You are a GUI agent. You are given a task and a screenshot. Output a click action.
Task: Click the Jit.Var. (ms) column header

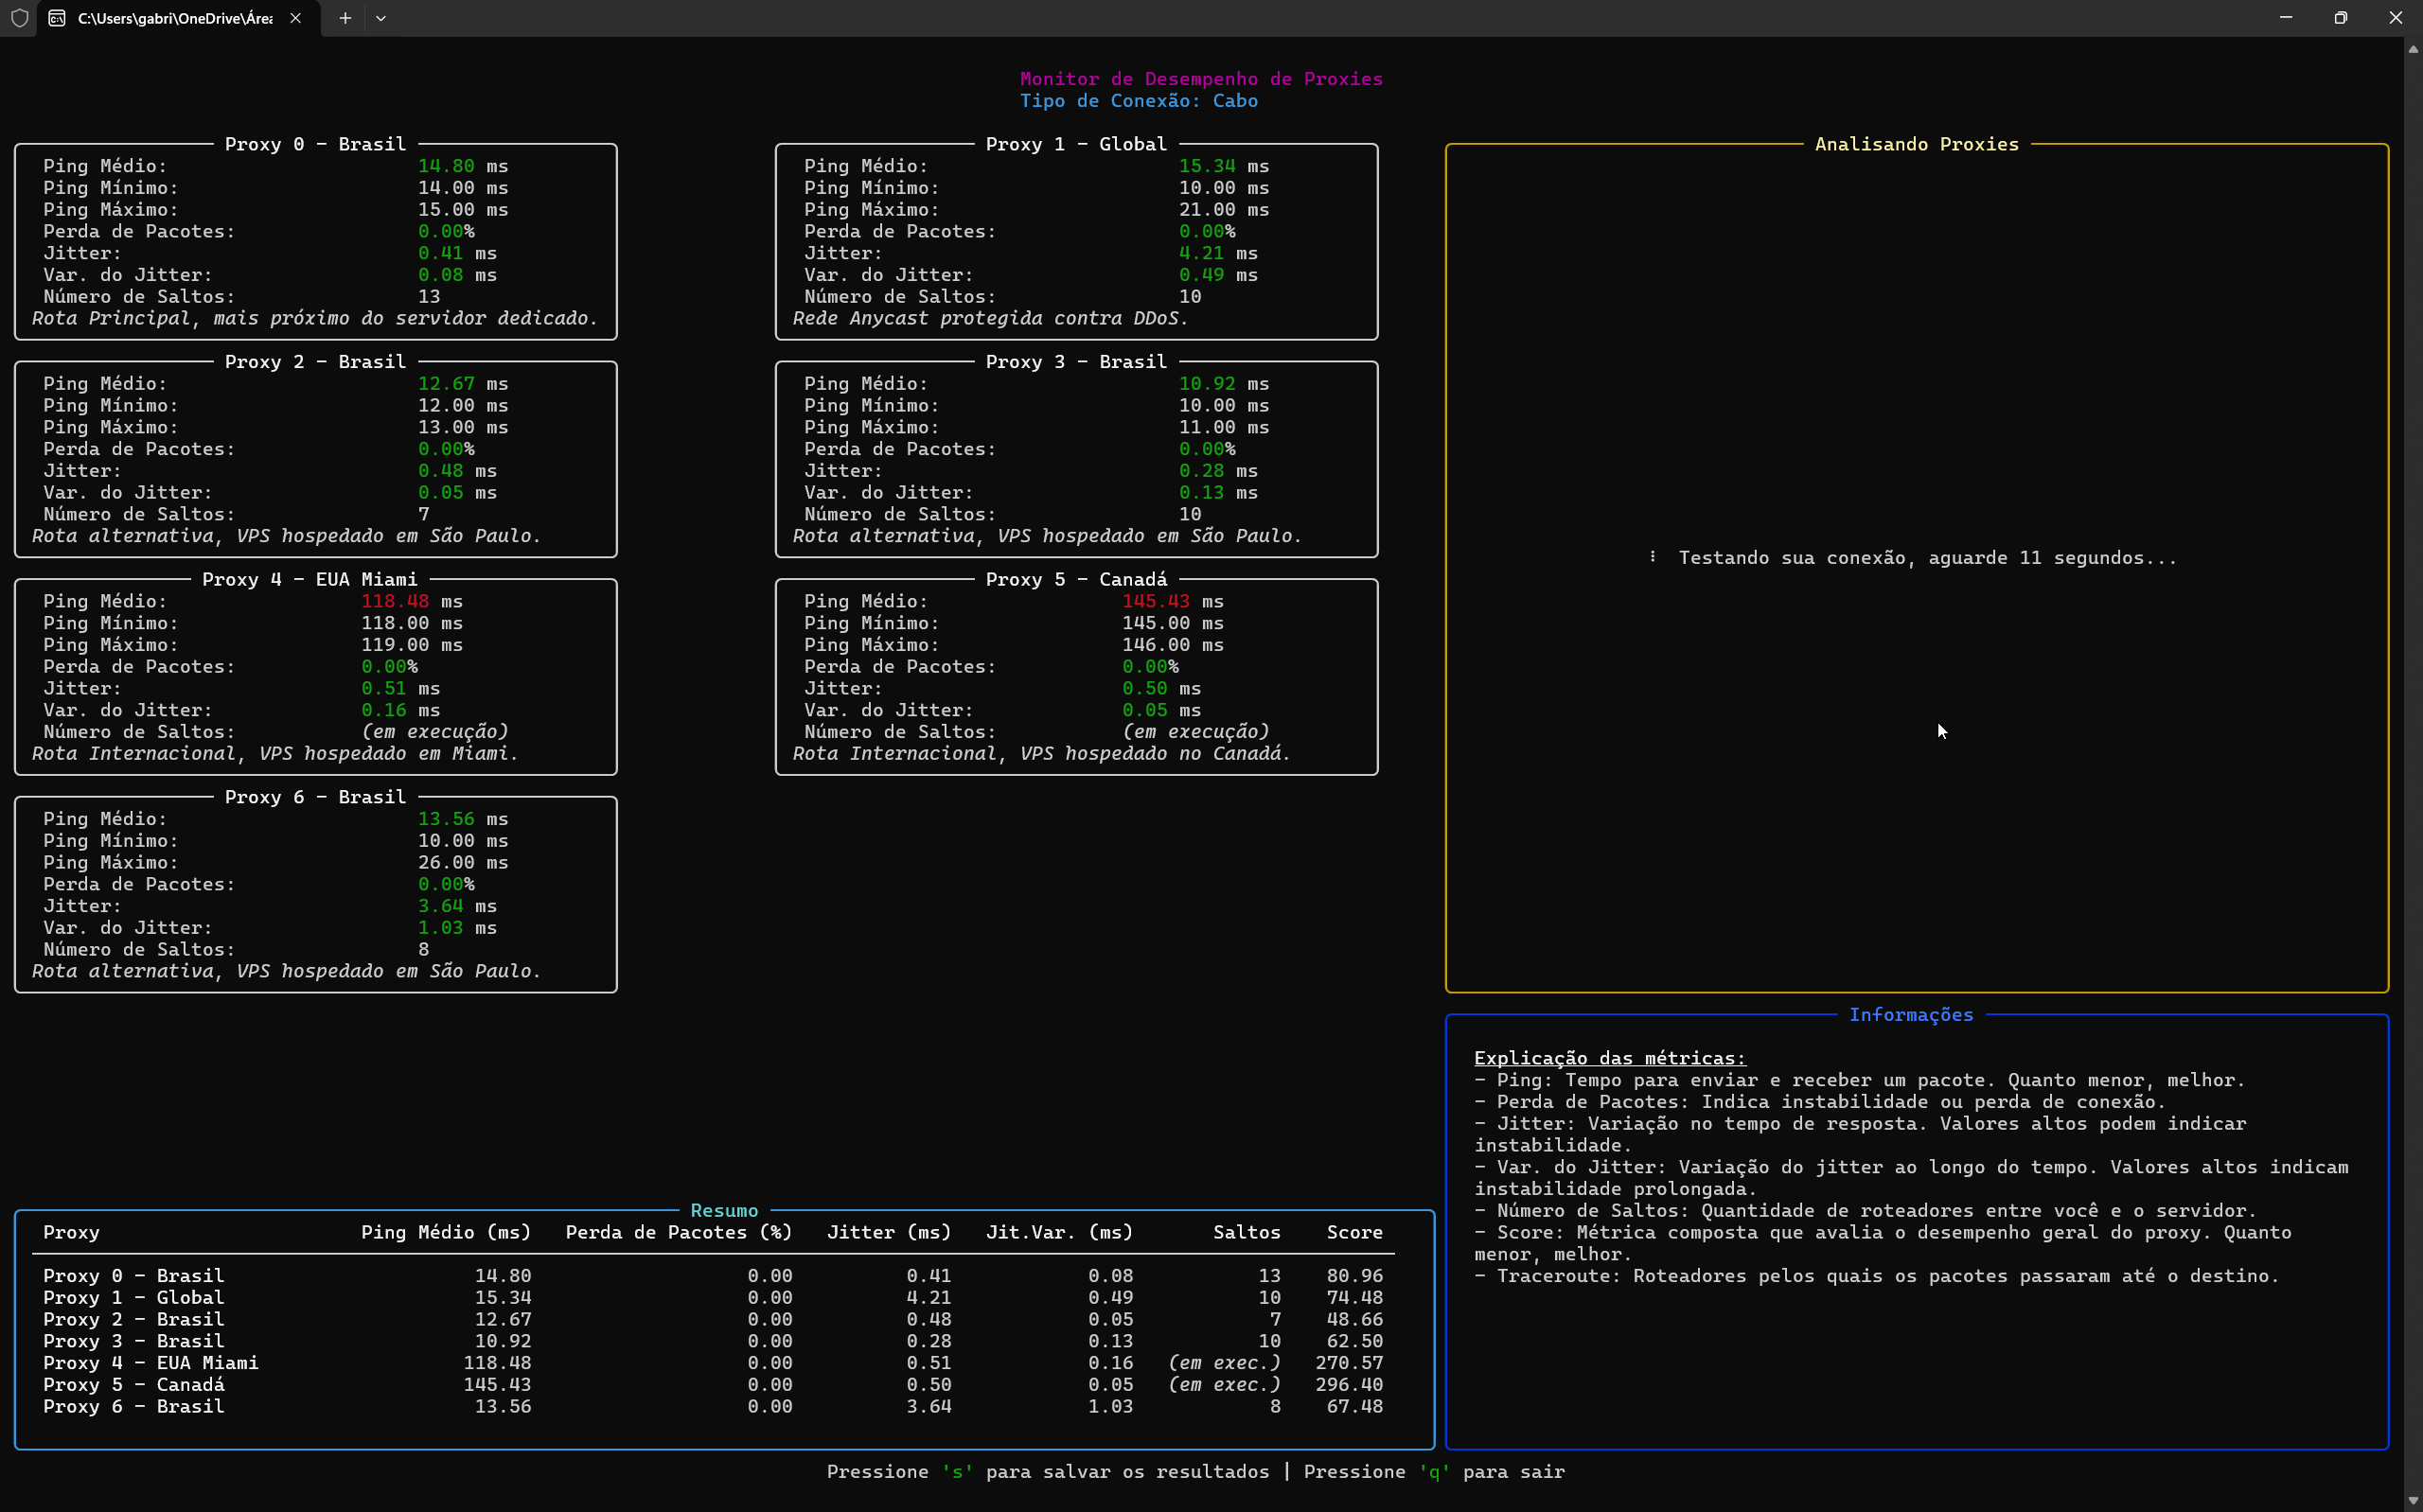[x=1060, y=1233]
